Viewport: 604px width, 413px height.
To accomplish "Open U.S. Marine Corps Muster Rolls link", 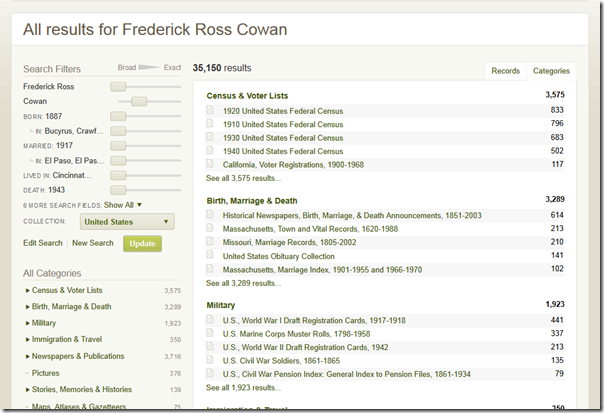I will click(296, 334).
